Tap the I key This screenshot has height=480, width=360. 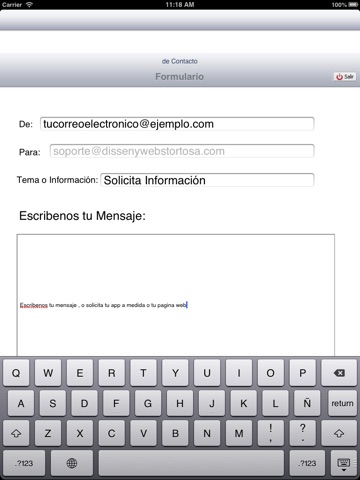click(x=239, y=373)
